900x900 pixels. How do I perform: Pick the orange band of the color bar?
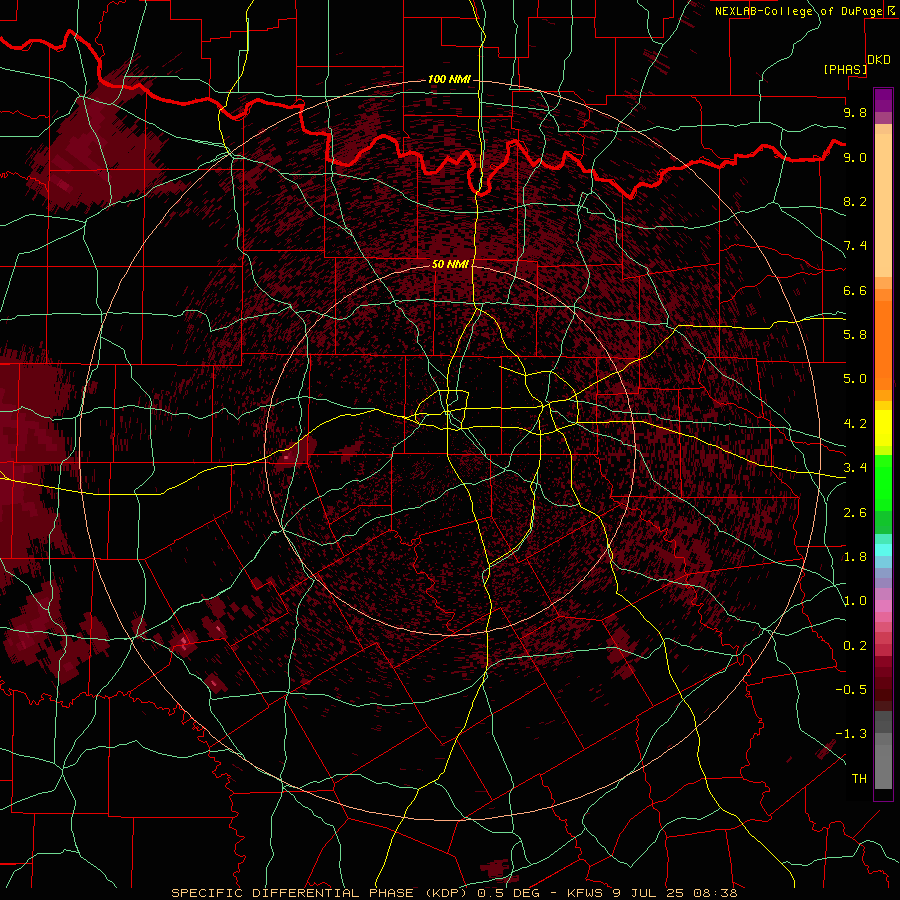[x=883, y=344]
